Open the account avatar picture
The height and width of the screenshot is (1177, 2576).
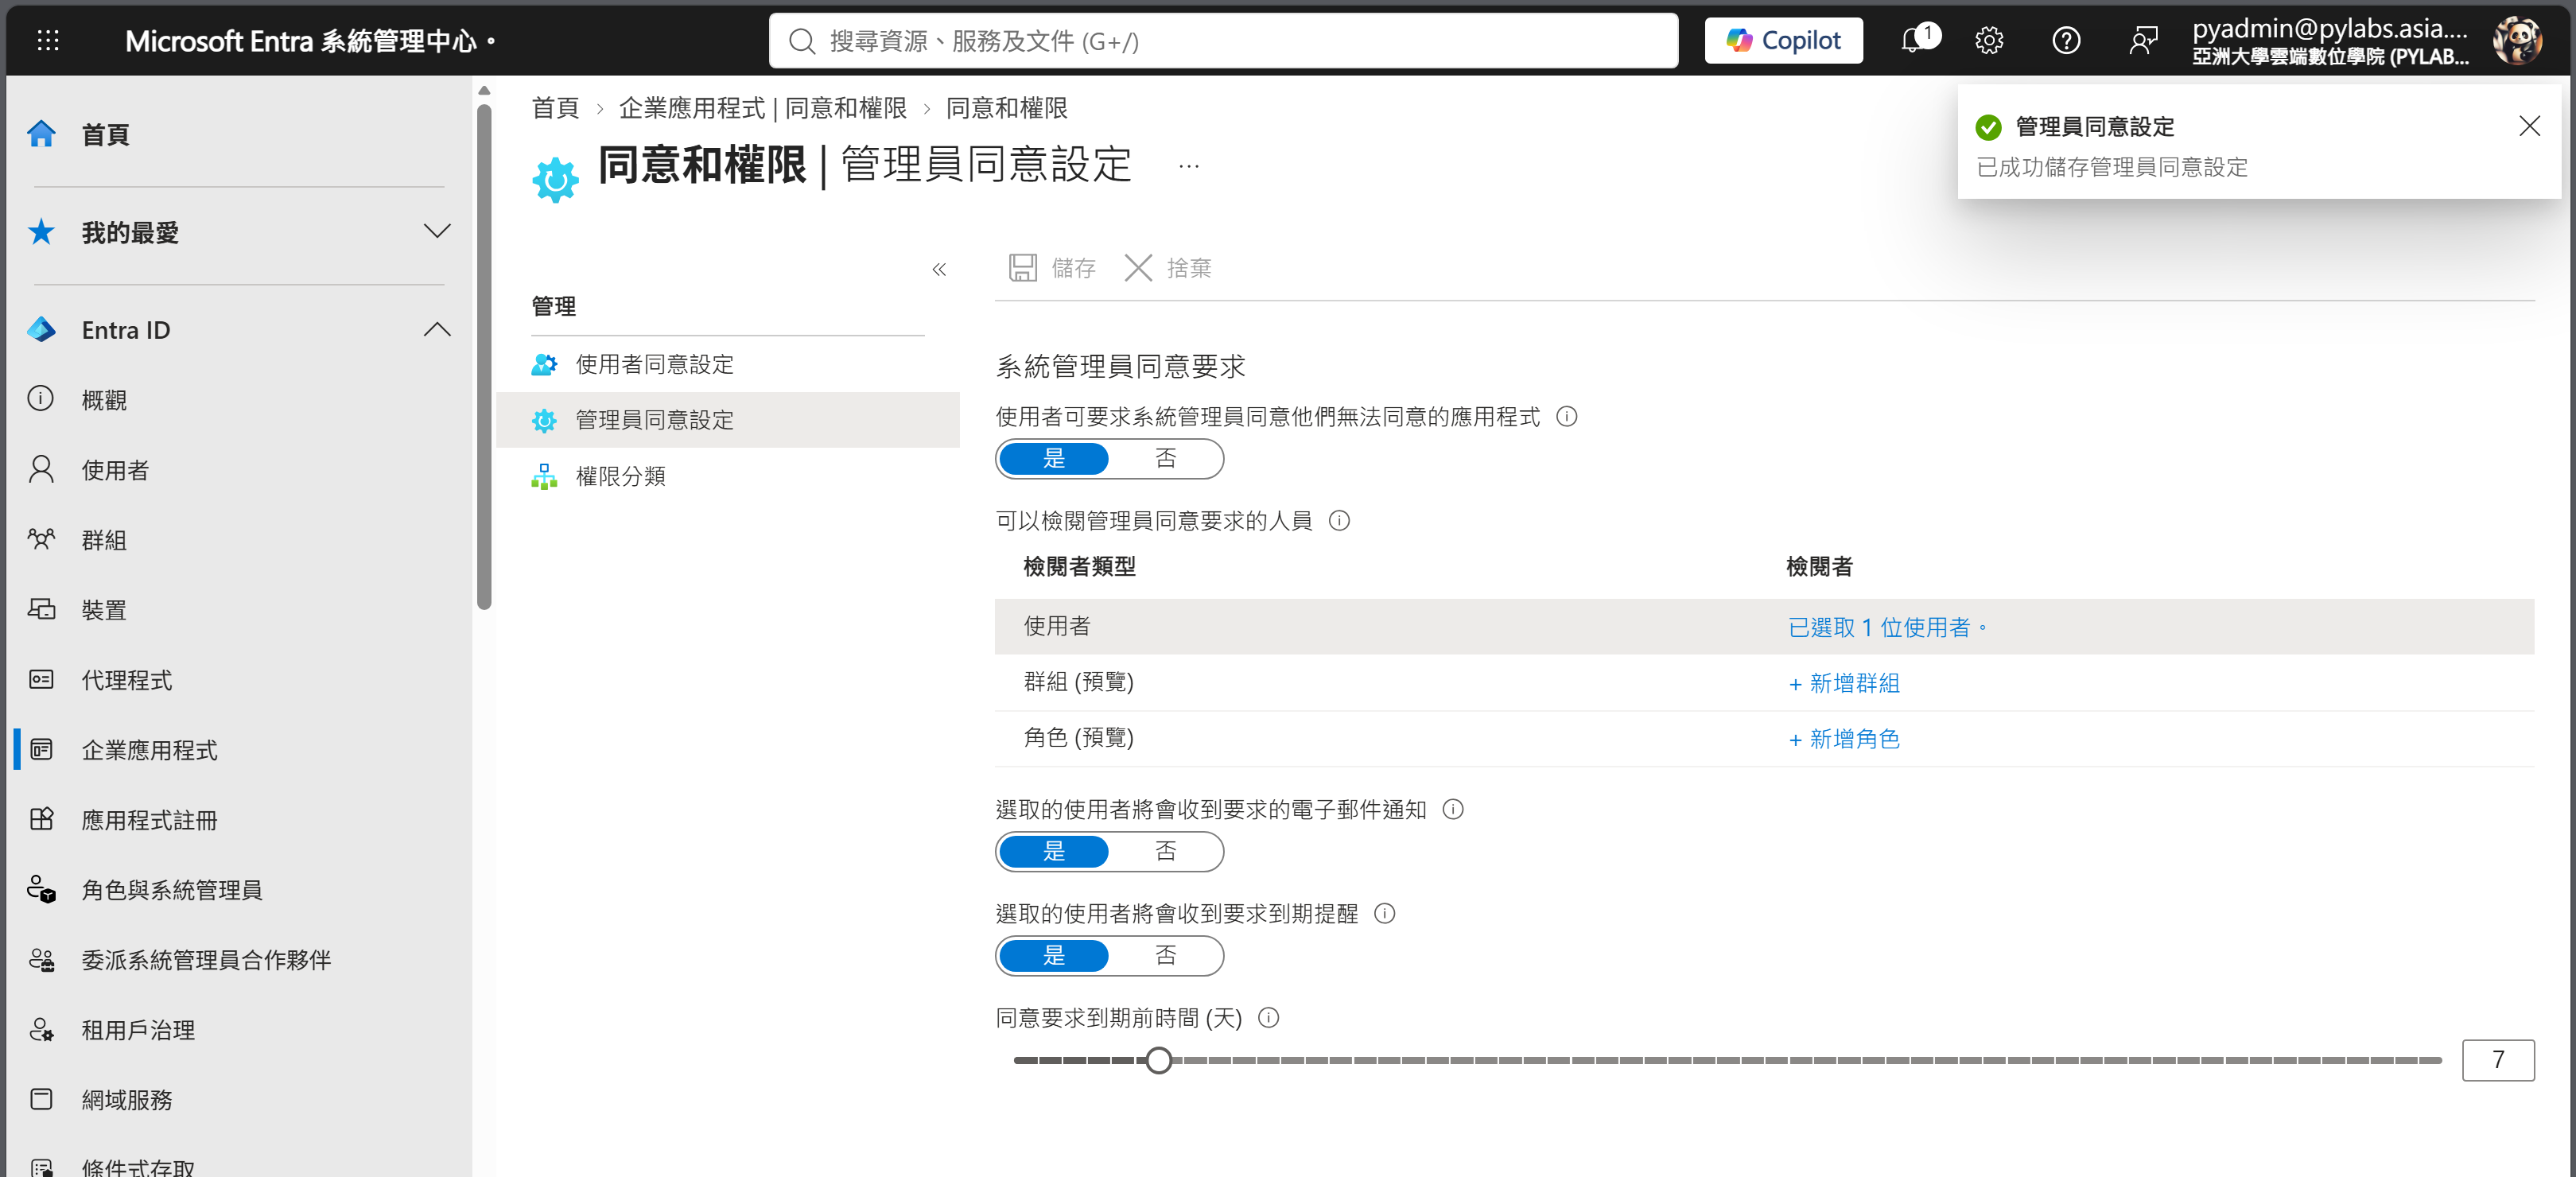tap(2517, 41)
